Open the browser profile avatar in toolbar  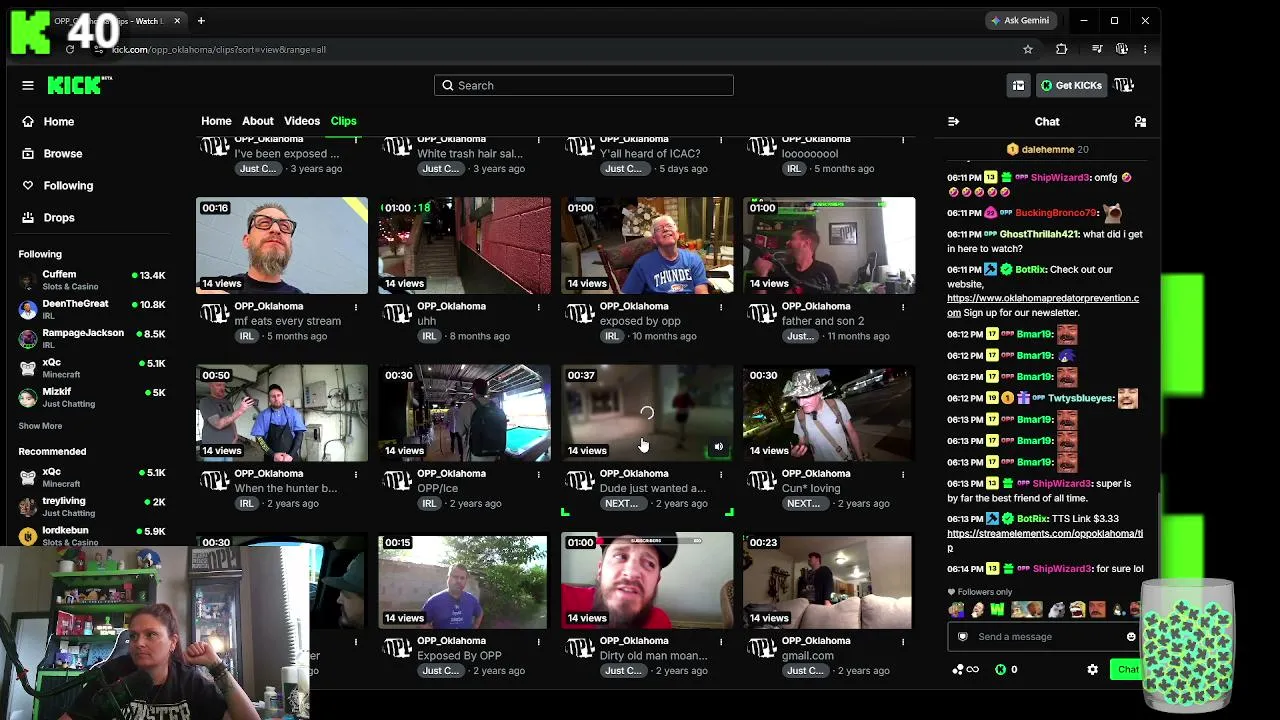(1122, 49)
